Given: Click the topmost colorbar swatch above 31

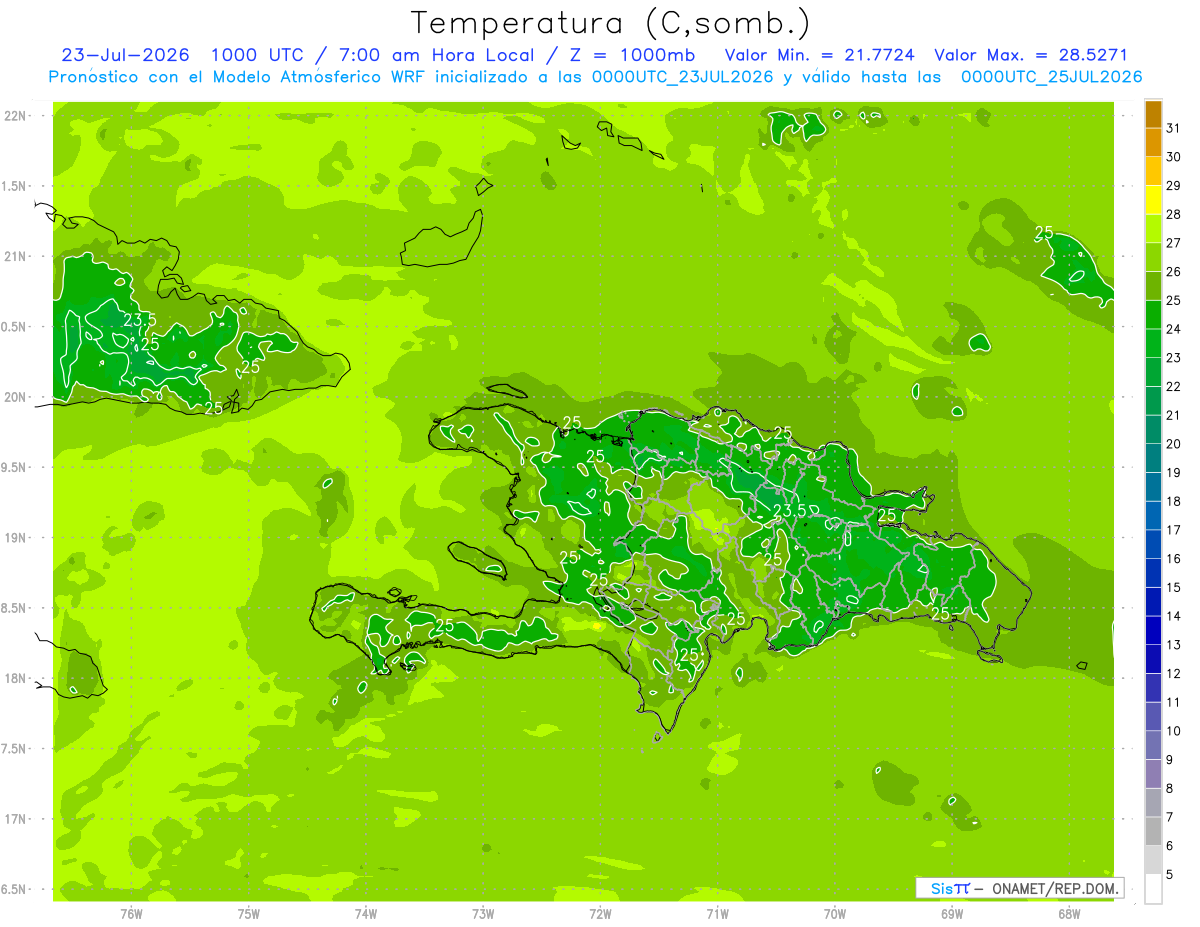Looking at the screenshot, I should click(1153, 114).
